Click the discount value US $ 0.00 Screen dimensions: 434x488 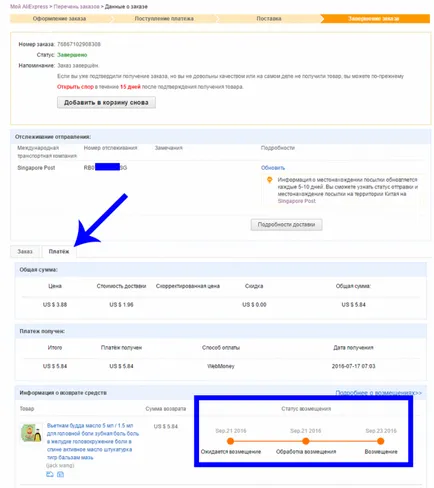[254, 305]
